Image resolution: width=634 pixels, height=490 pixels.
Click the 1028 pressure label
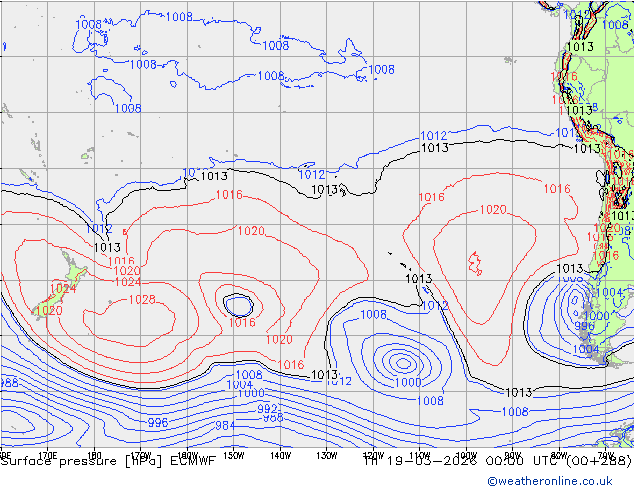pos(142,300)
